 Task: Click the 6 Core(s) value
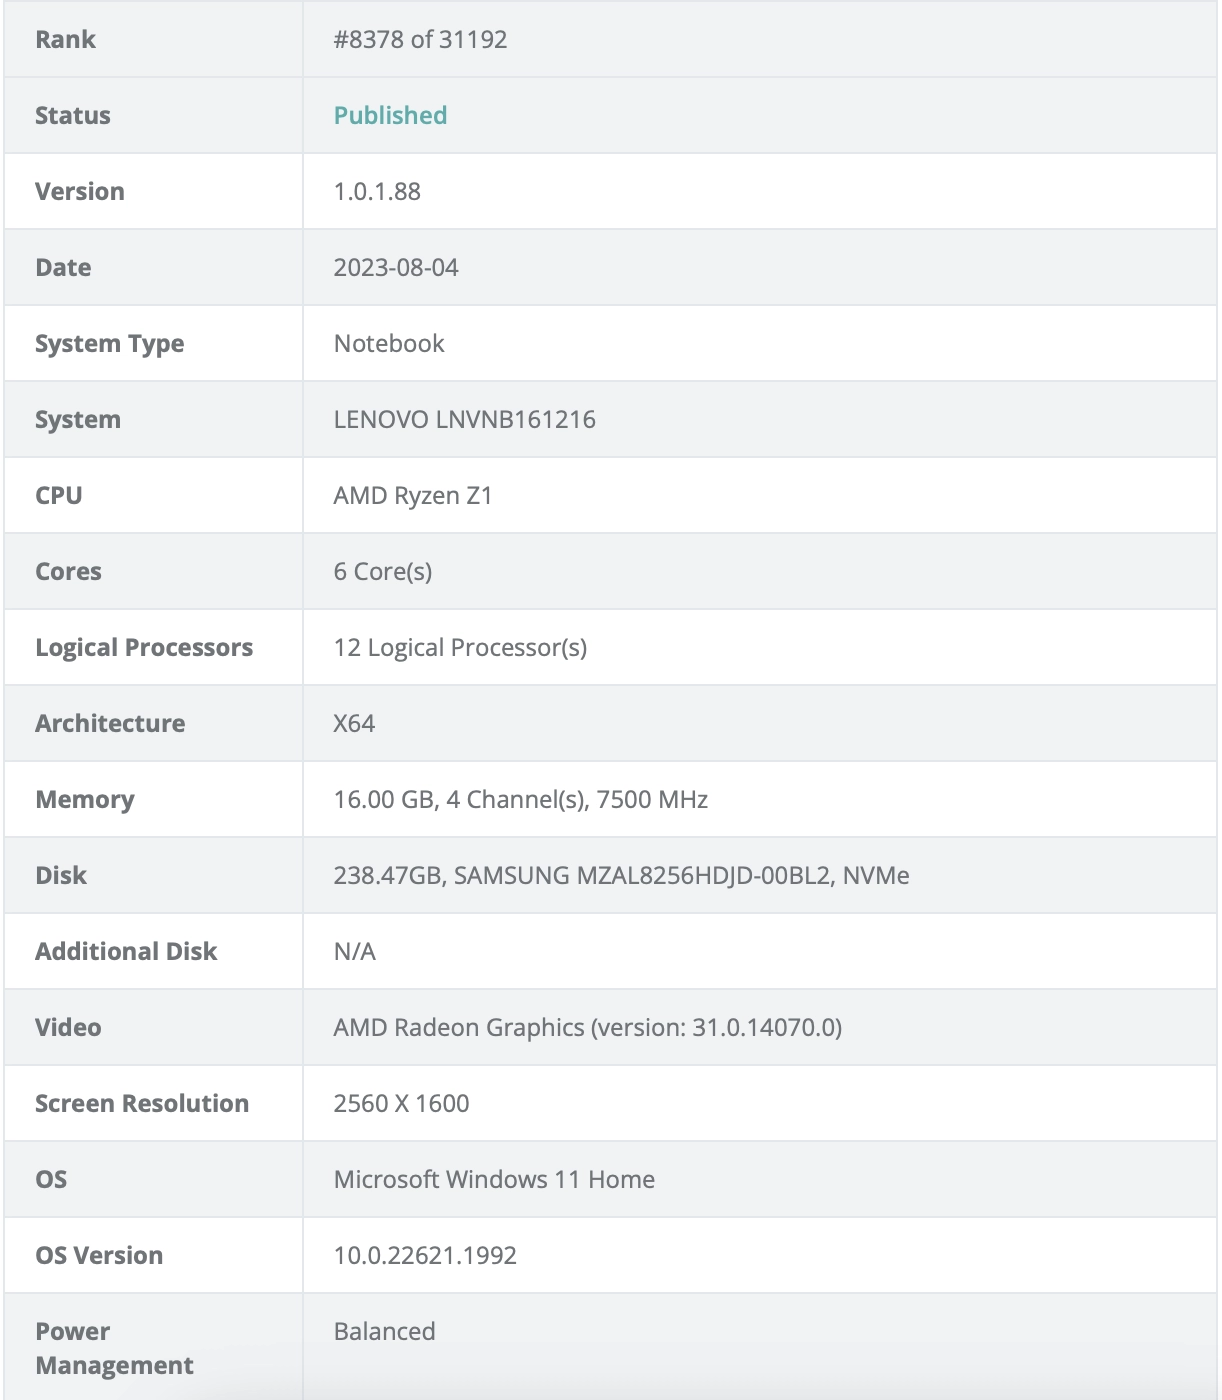[383, 572]
